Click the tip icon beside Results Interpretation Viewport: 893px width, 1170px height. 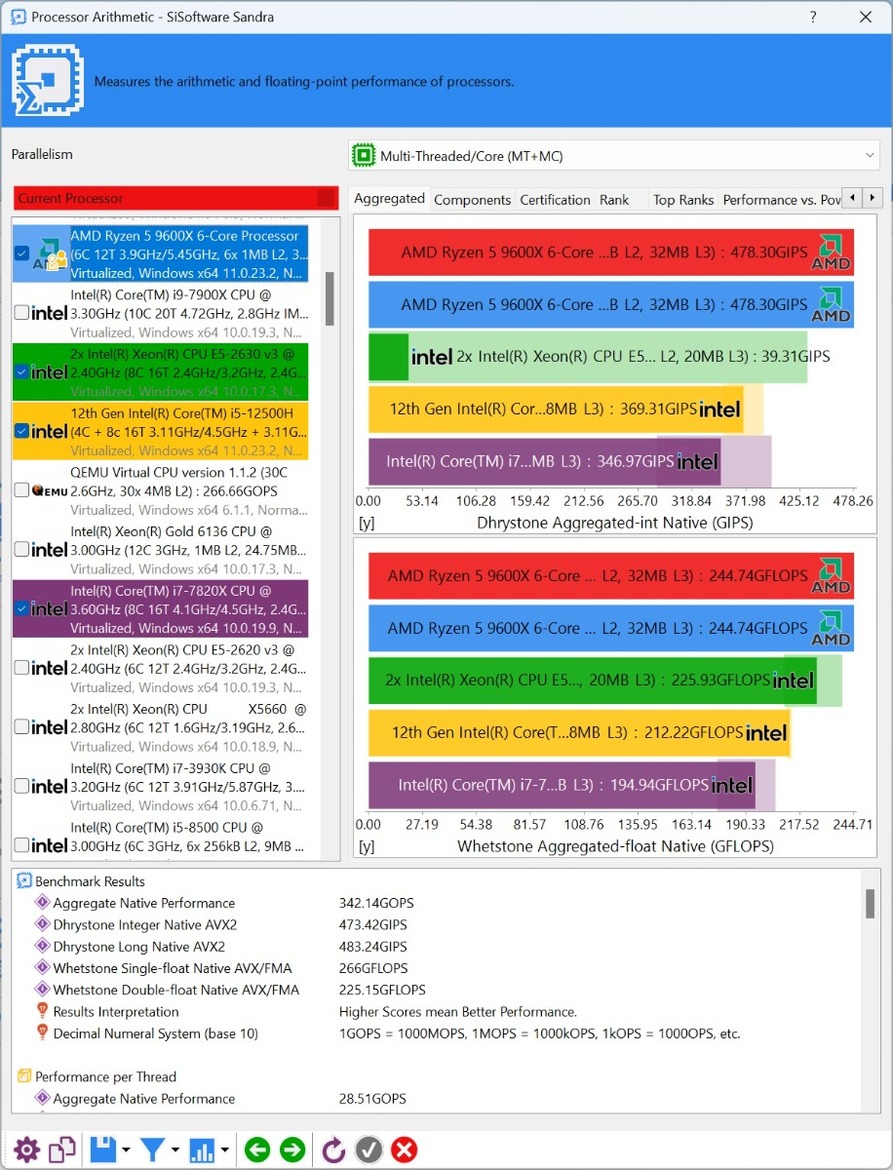43,1011
